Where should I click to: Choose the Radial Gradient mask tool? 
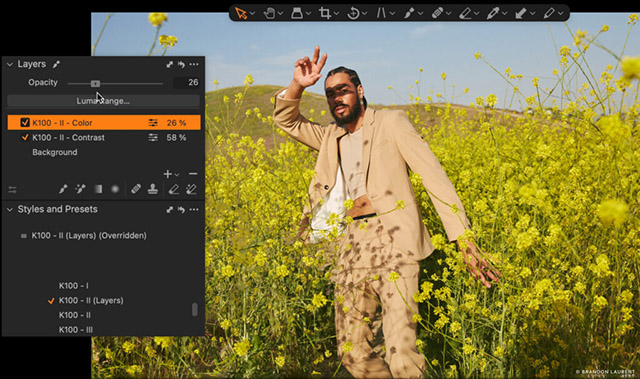(115, 189)
